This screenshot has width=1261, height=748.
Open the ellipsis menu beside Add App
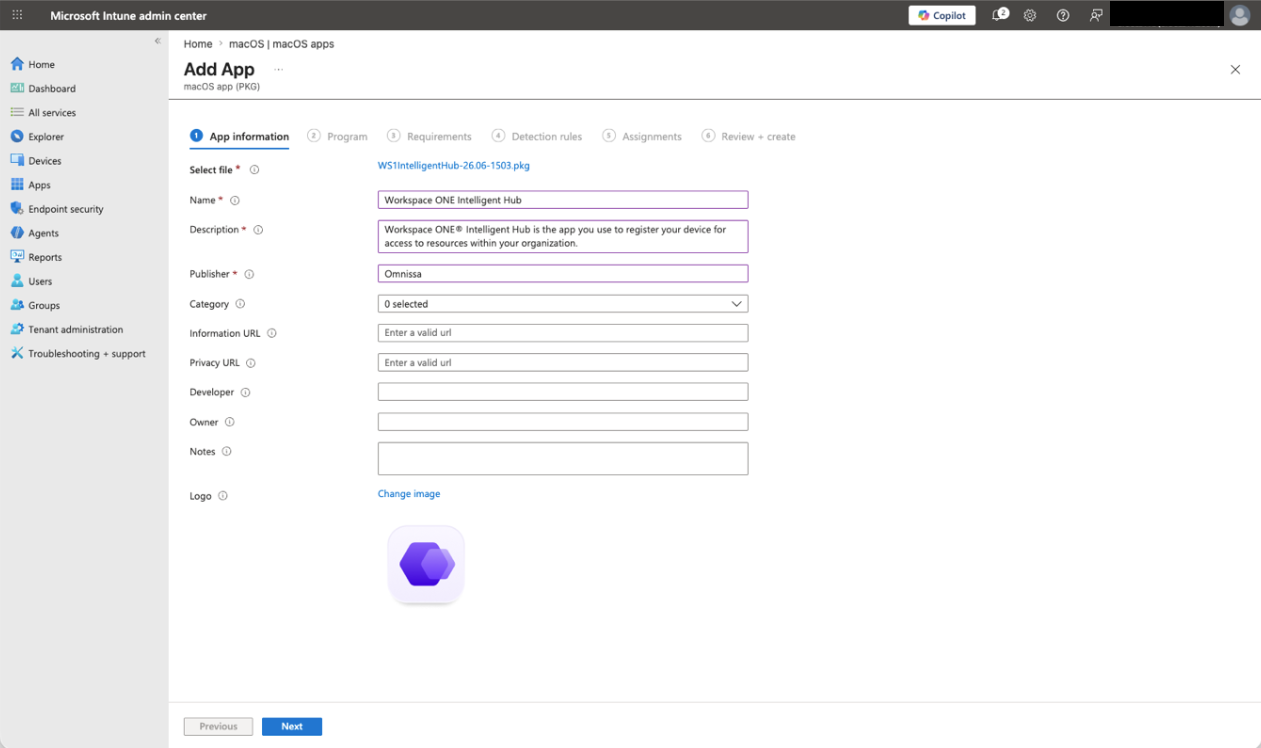(x=278, y=70)
